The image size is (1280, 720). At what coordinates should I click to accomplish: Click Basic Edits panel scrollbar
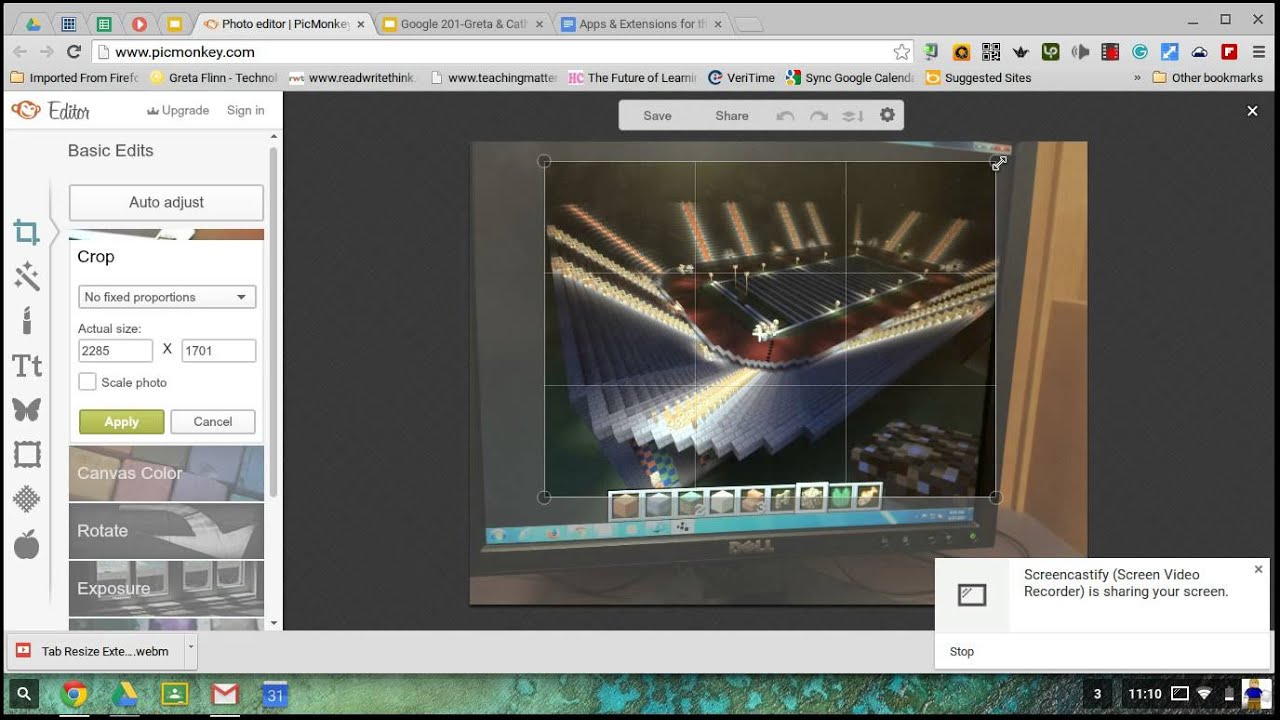click(273, 320)
